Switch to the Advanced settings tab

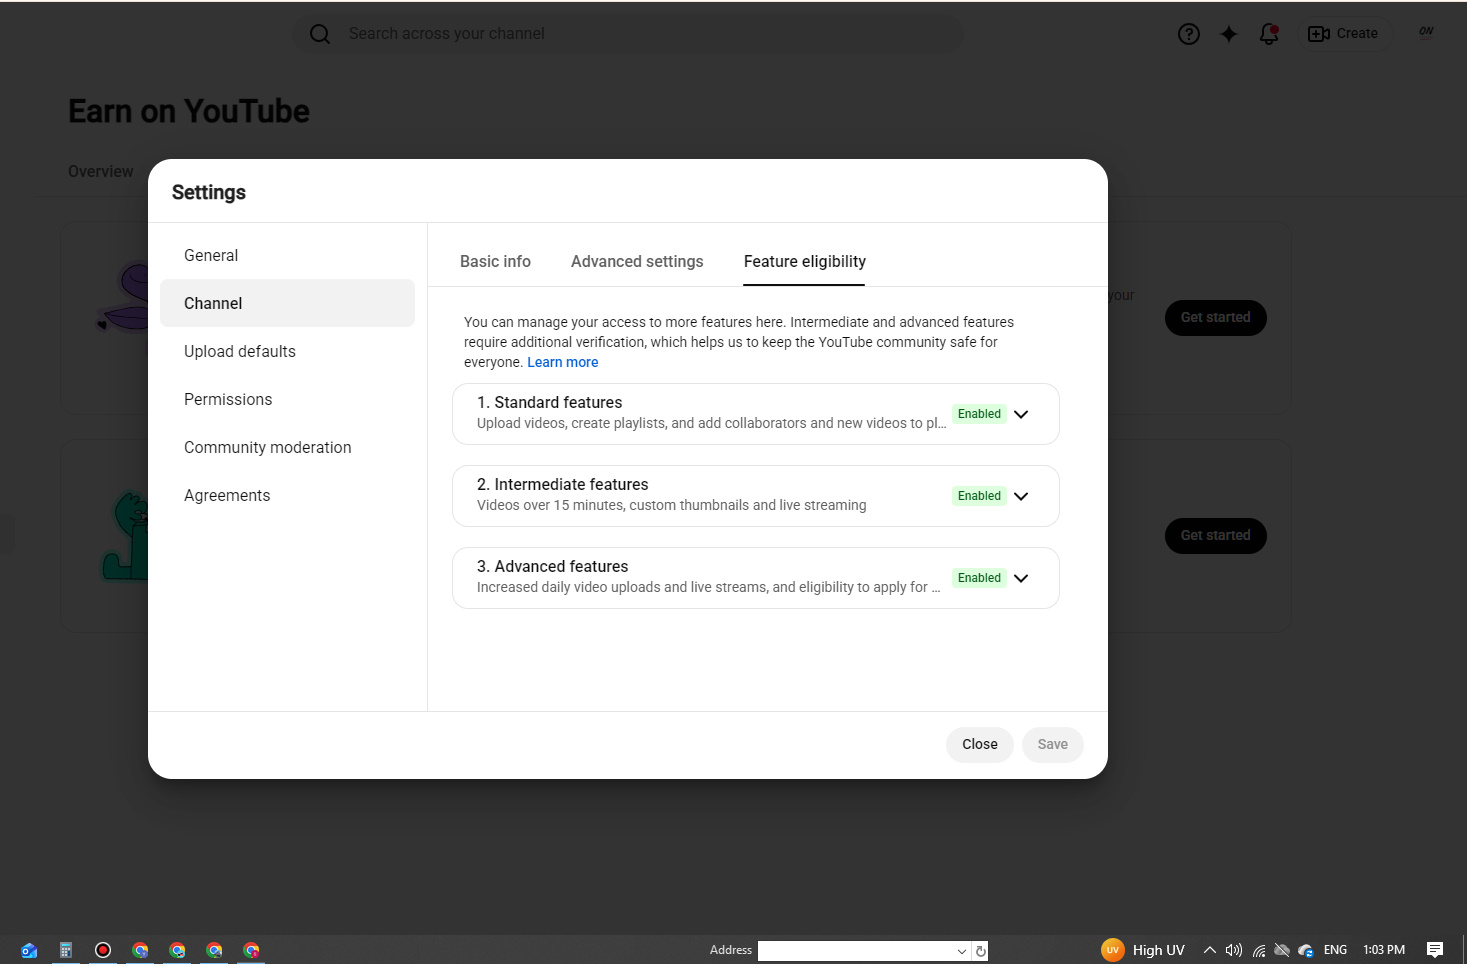point(637,261)
